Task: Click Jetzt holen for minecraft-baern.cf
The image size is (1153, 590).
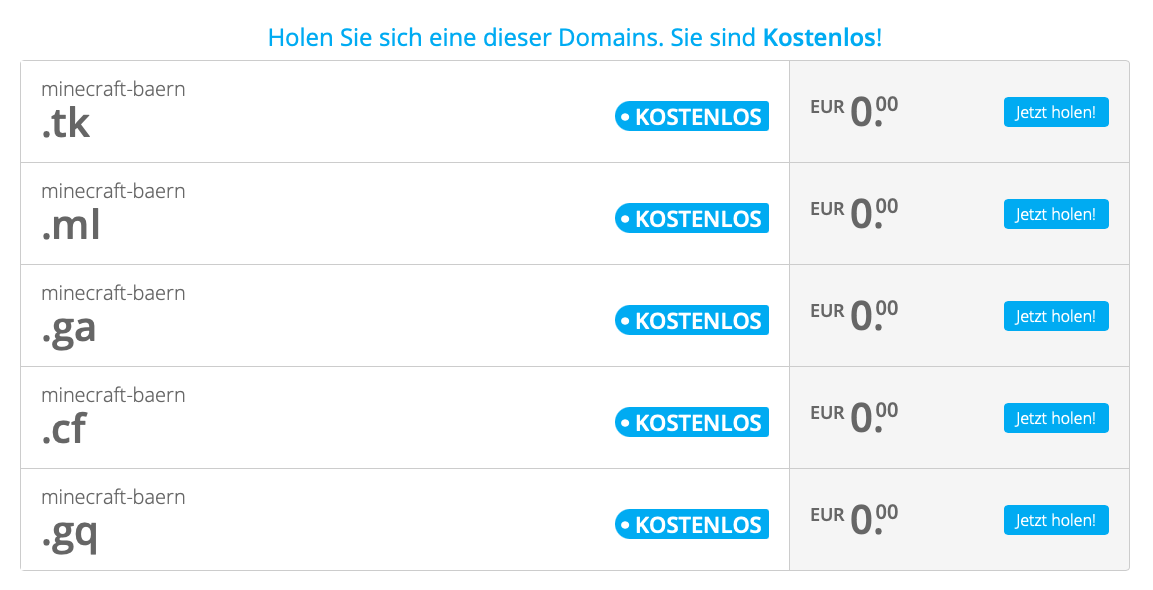Action: tap(1056, 418)
